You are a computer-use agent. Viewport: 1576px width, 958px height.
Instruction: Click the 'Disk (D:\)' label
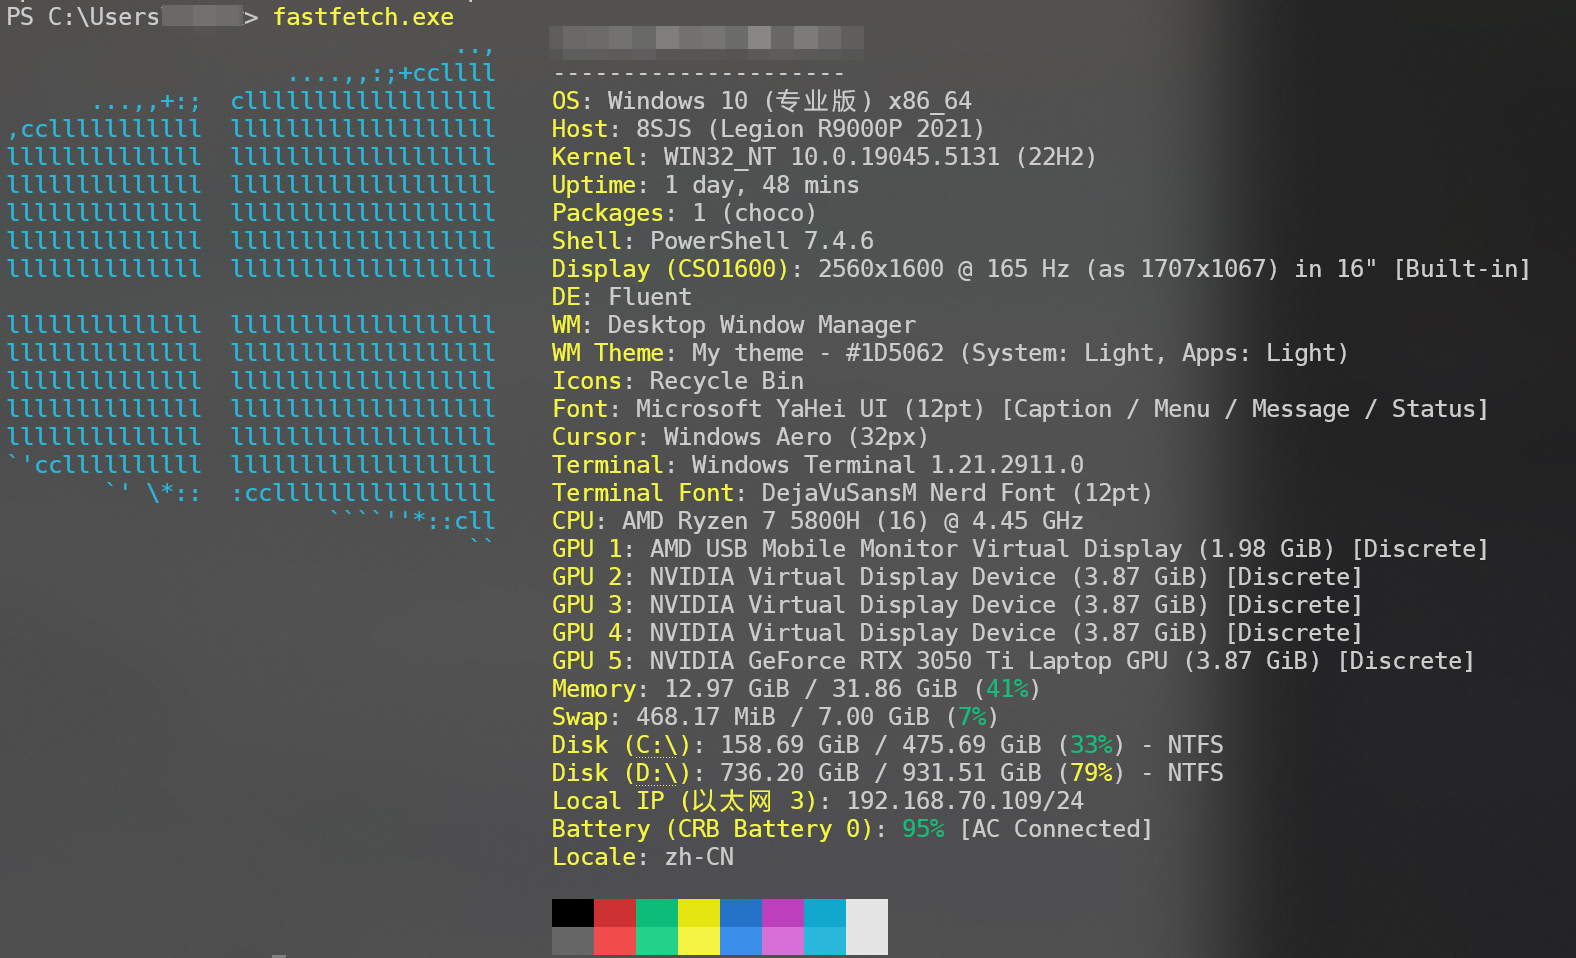tap(622, 773)
